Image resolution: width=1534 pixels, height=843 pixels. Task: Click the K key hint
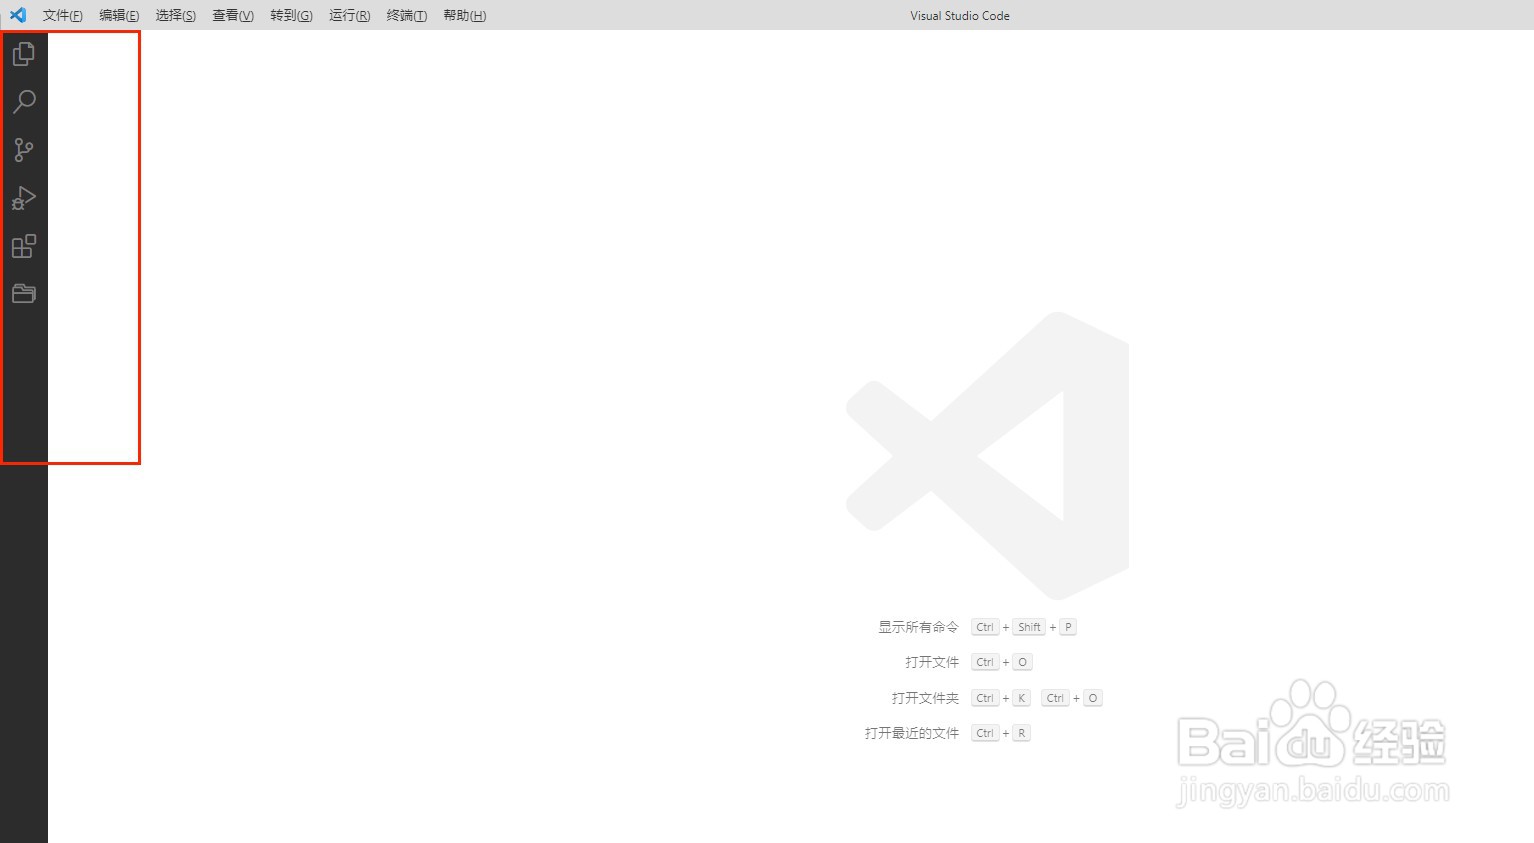pyautogui.click(x=1022, y=698)
